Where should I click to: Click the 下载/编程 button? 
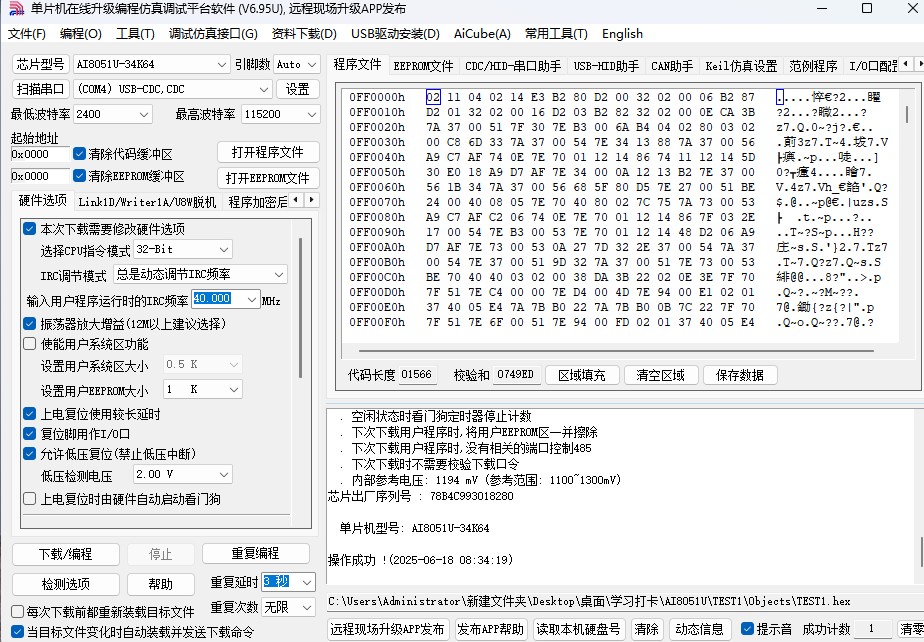[x=65, y=554]
